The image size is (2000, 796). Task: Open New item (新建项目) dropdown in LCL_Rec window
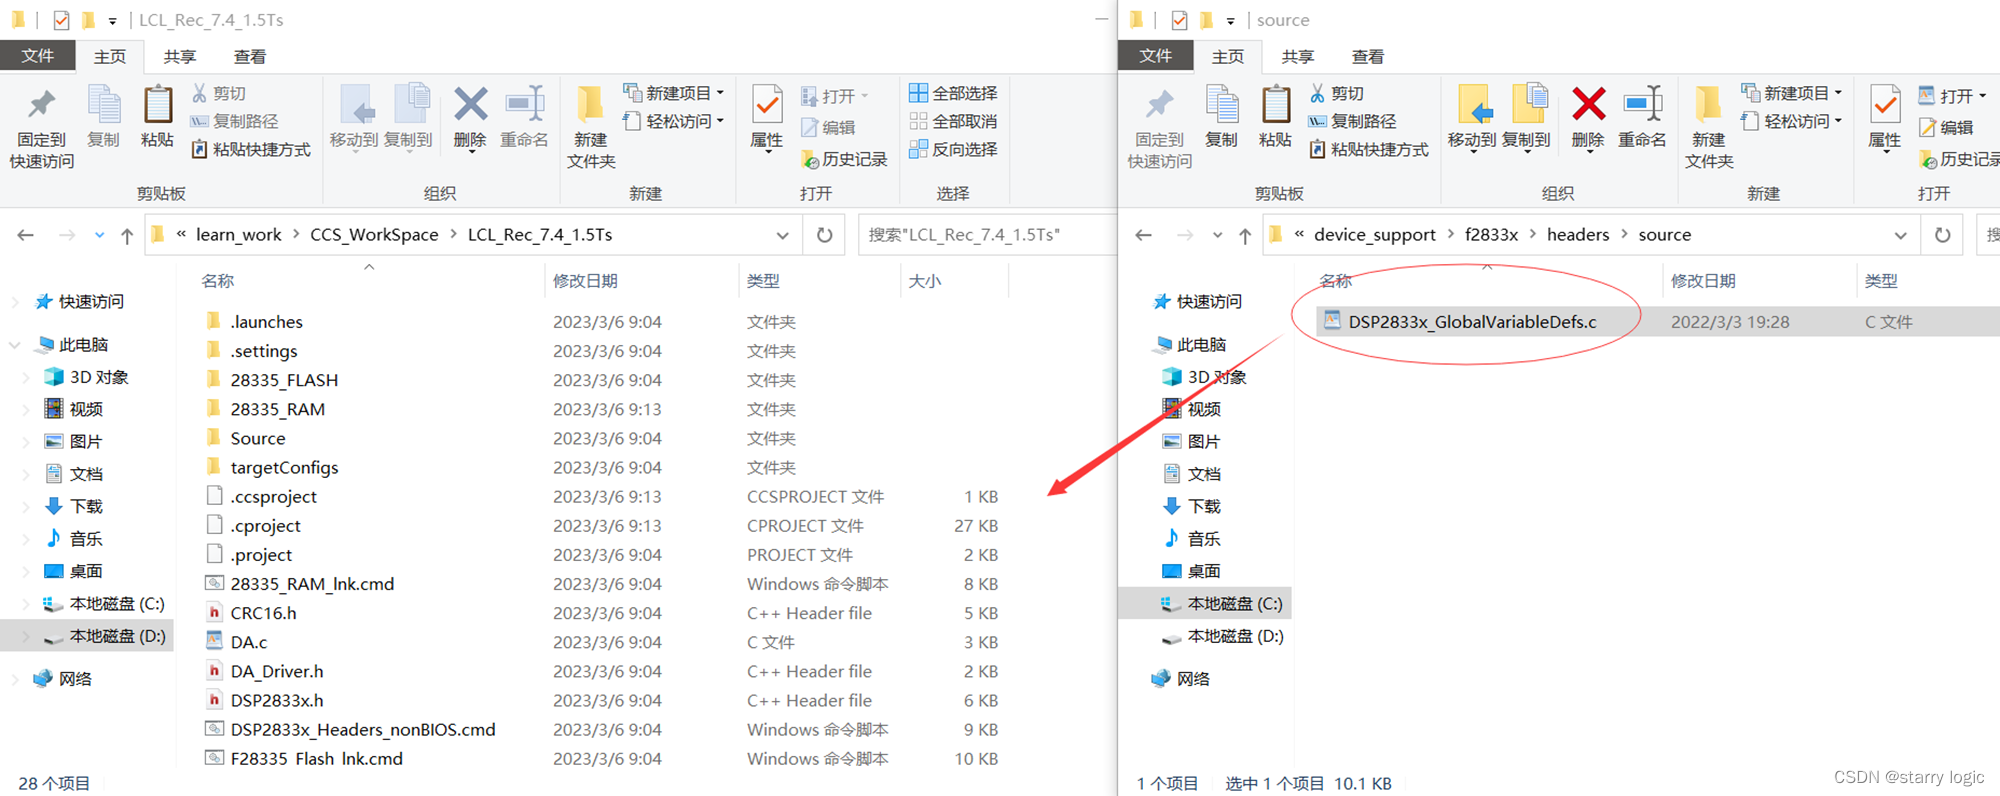pos(675,93)
